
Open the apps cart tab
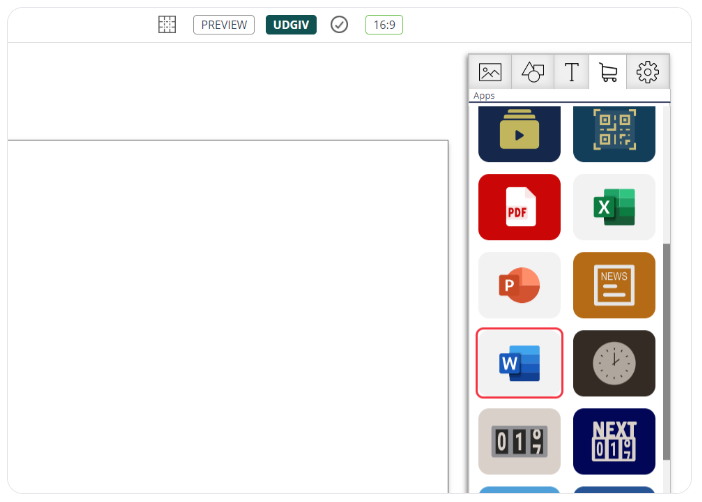pyautogui.click(x=608, y=72)
